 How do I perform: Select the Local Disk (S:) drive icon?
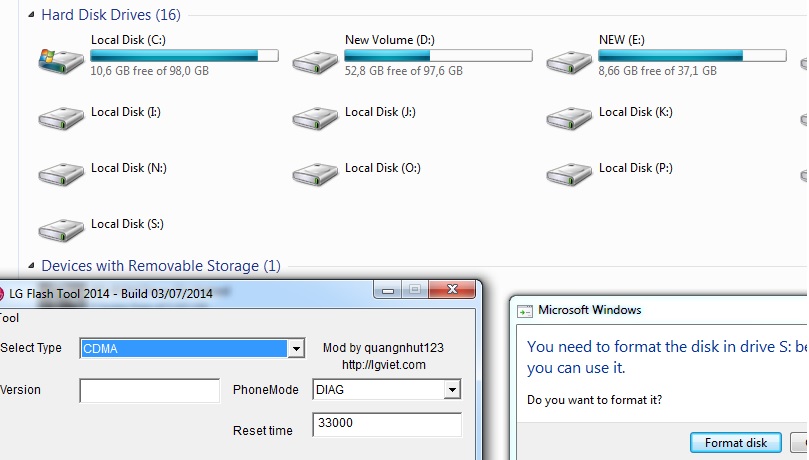click(x=61, y=230)
